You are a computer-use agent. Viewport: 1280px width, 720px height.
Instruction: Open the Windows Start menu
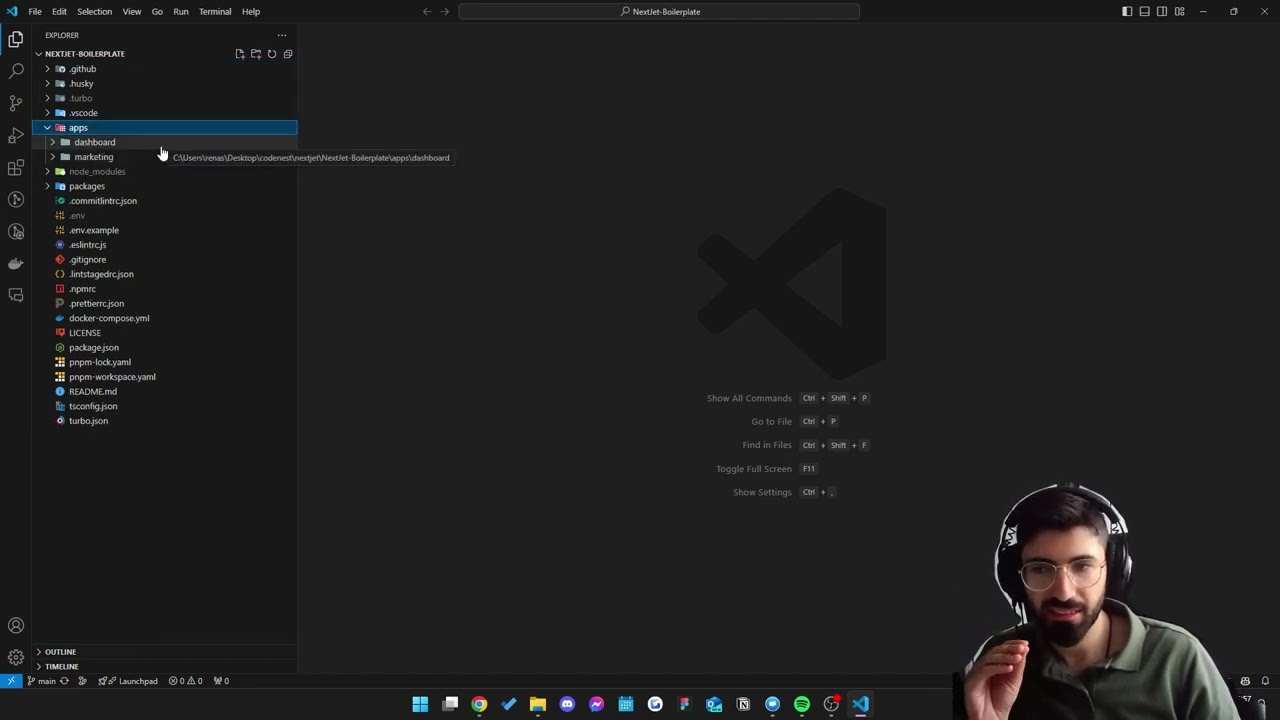coord(420,704)
